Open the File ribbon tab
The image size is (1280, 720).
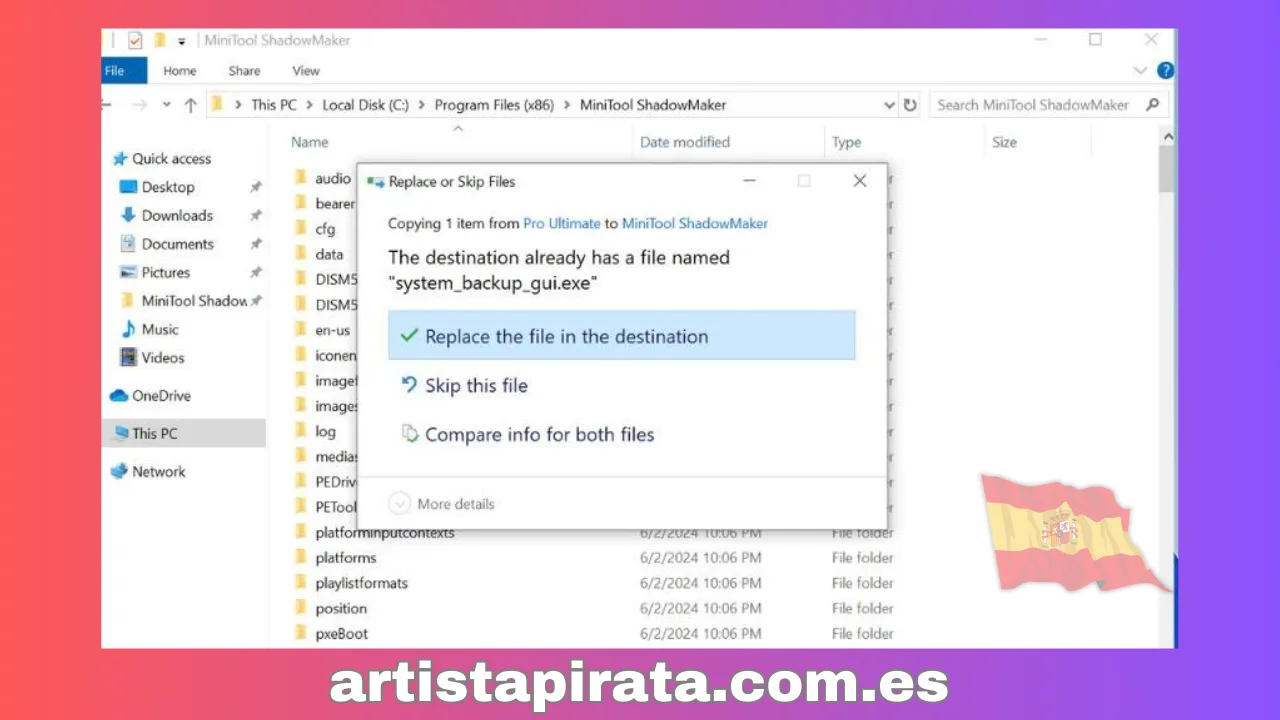coord(115,71)
